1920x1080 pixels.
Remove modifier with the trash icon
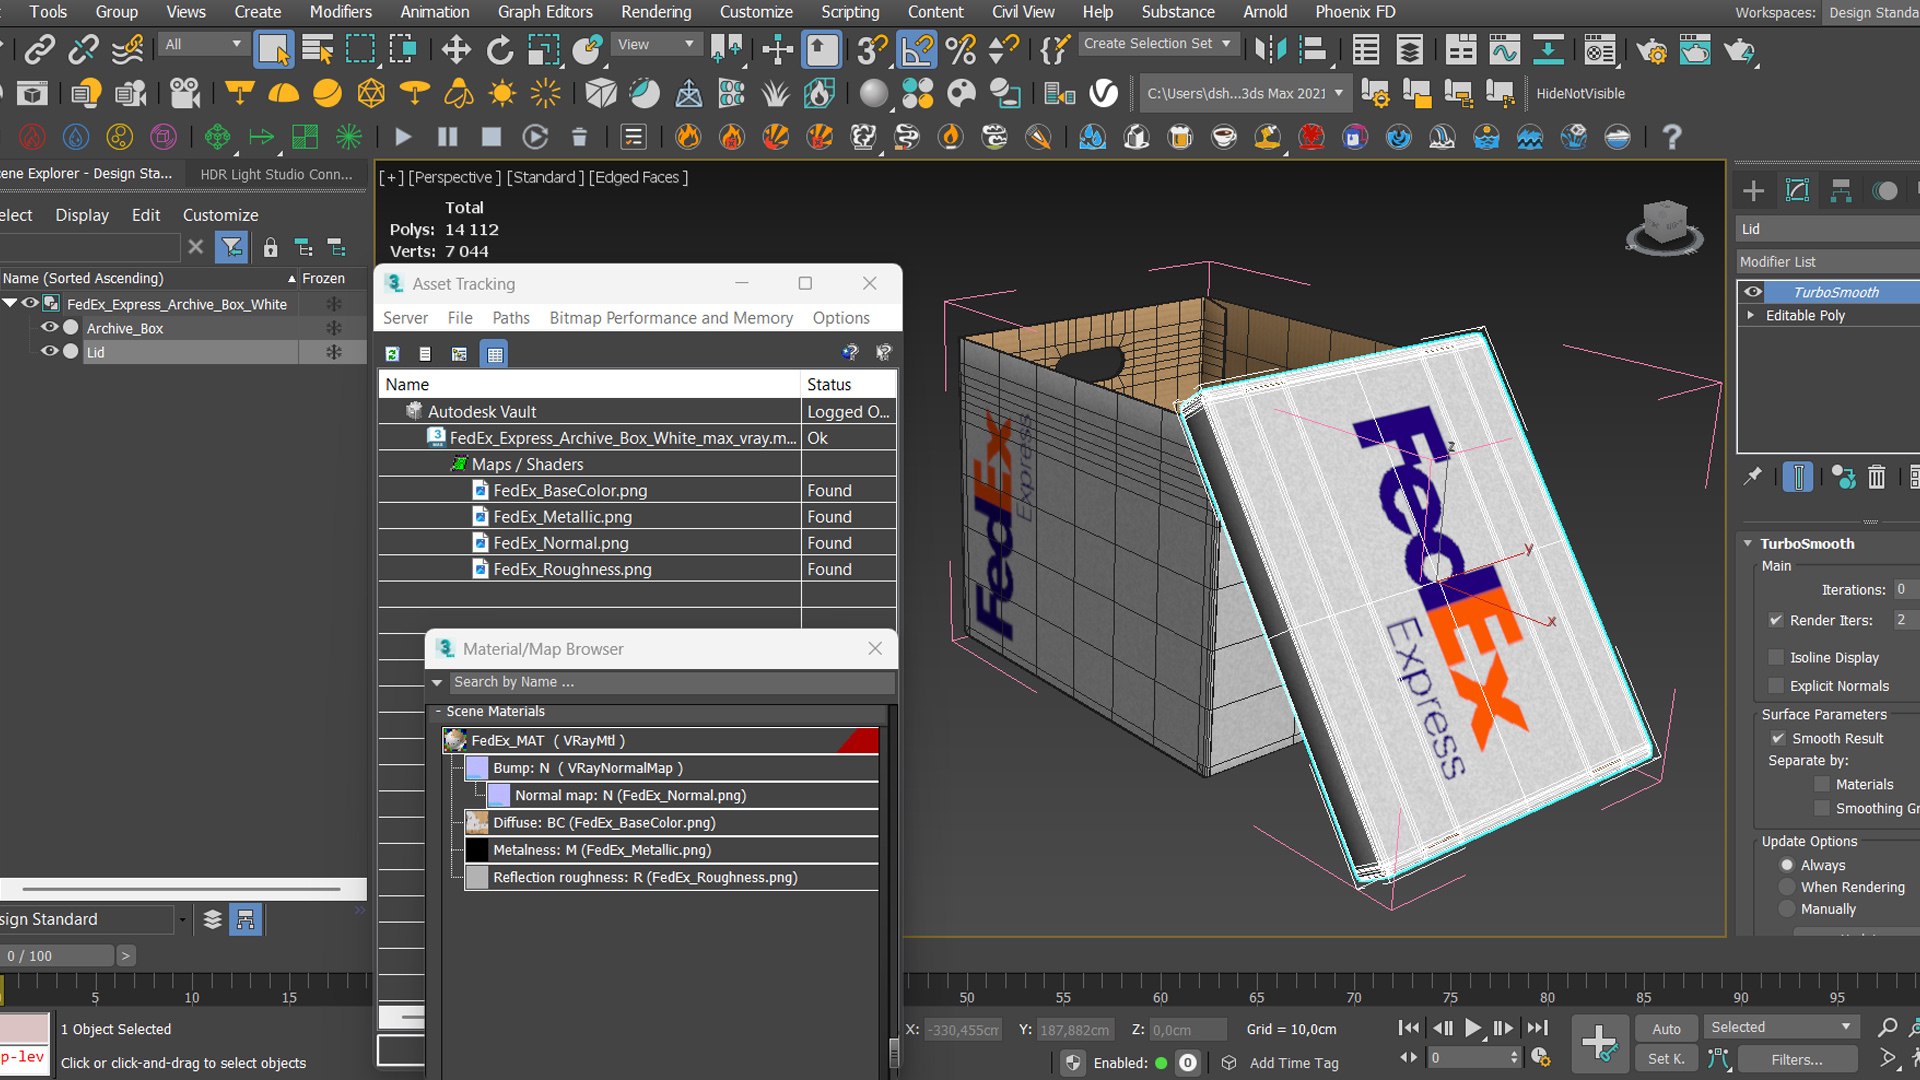pos(1876,477)
